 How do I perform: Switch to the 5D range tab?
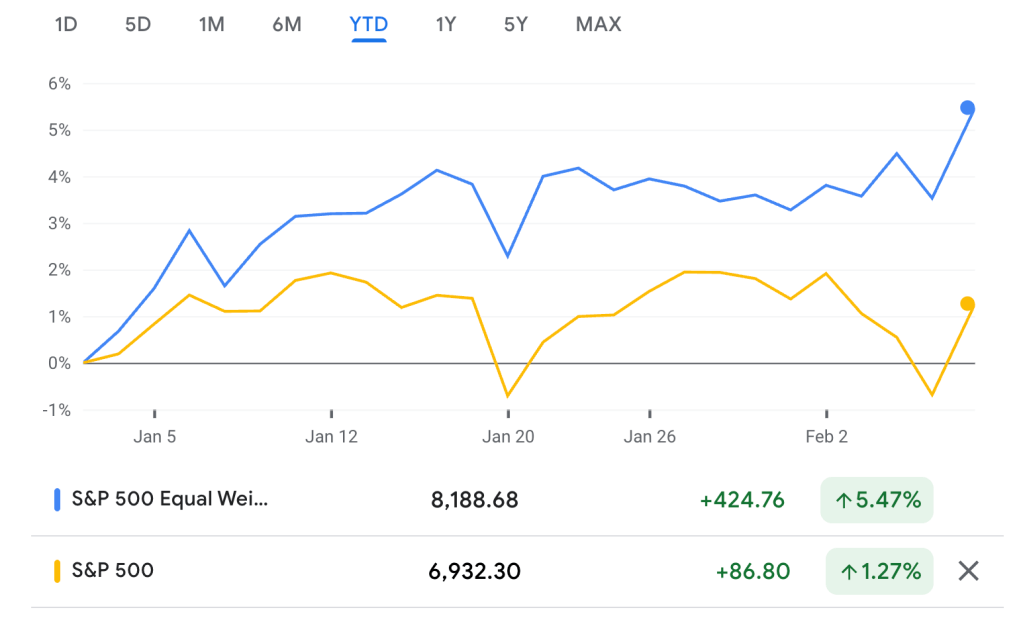pos(138,24)
